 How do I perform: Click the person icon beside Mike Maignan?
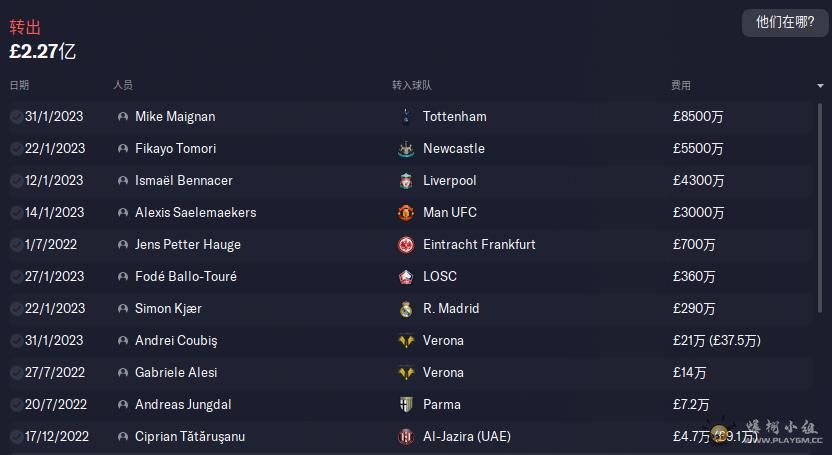123,117
